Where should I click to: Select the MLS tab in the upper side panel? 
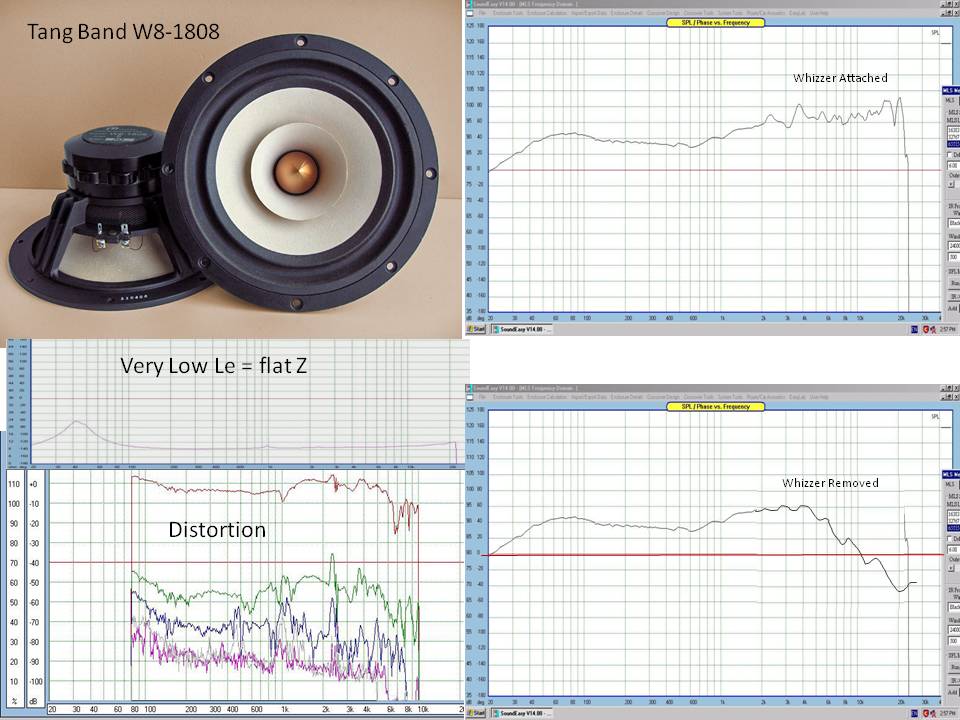pos(950,100)
